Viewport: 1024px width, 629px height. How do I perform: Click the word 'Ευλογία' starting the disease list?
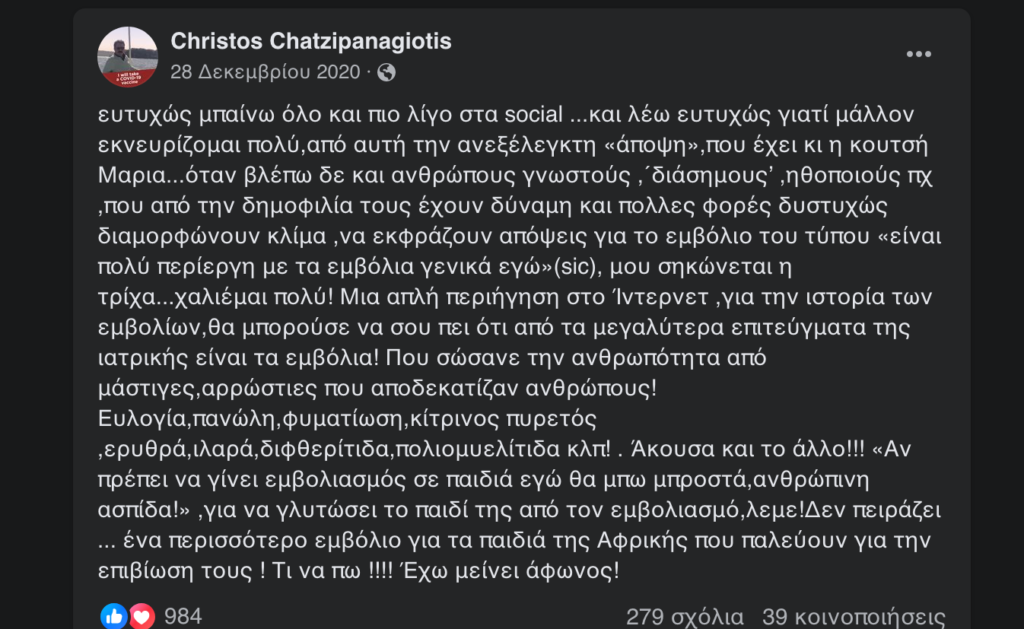pyautogui.click(x=142, y=419)
